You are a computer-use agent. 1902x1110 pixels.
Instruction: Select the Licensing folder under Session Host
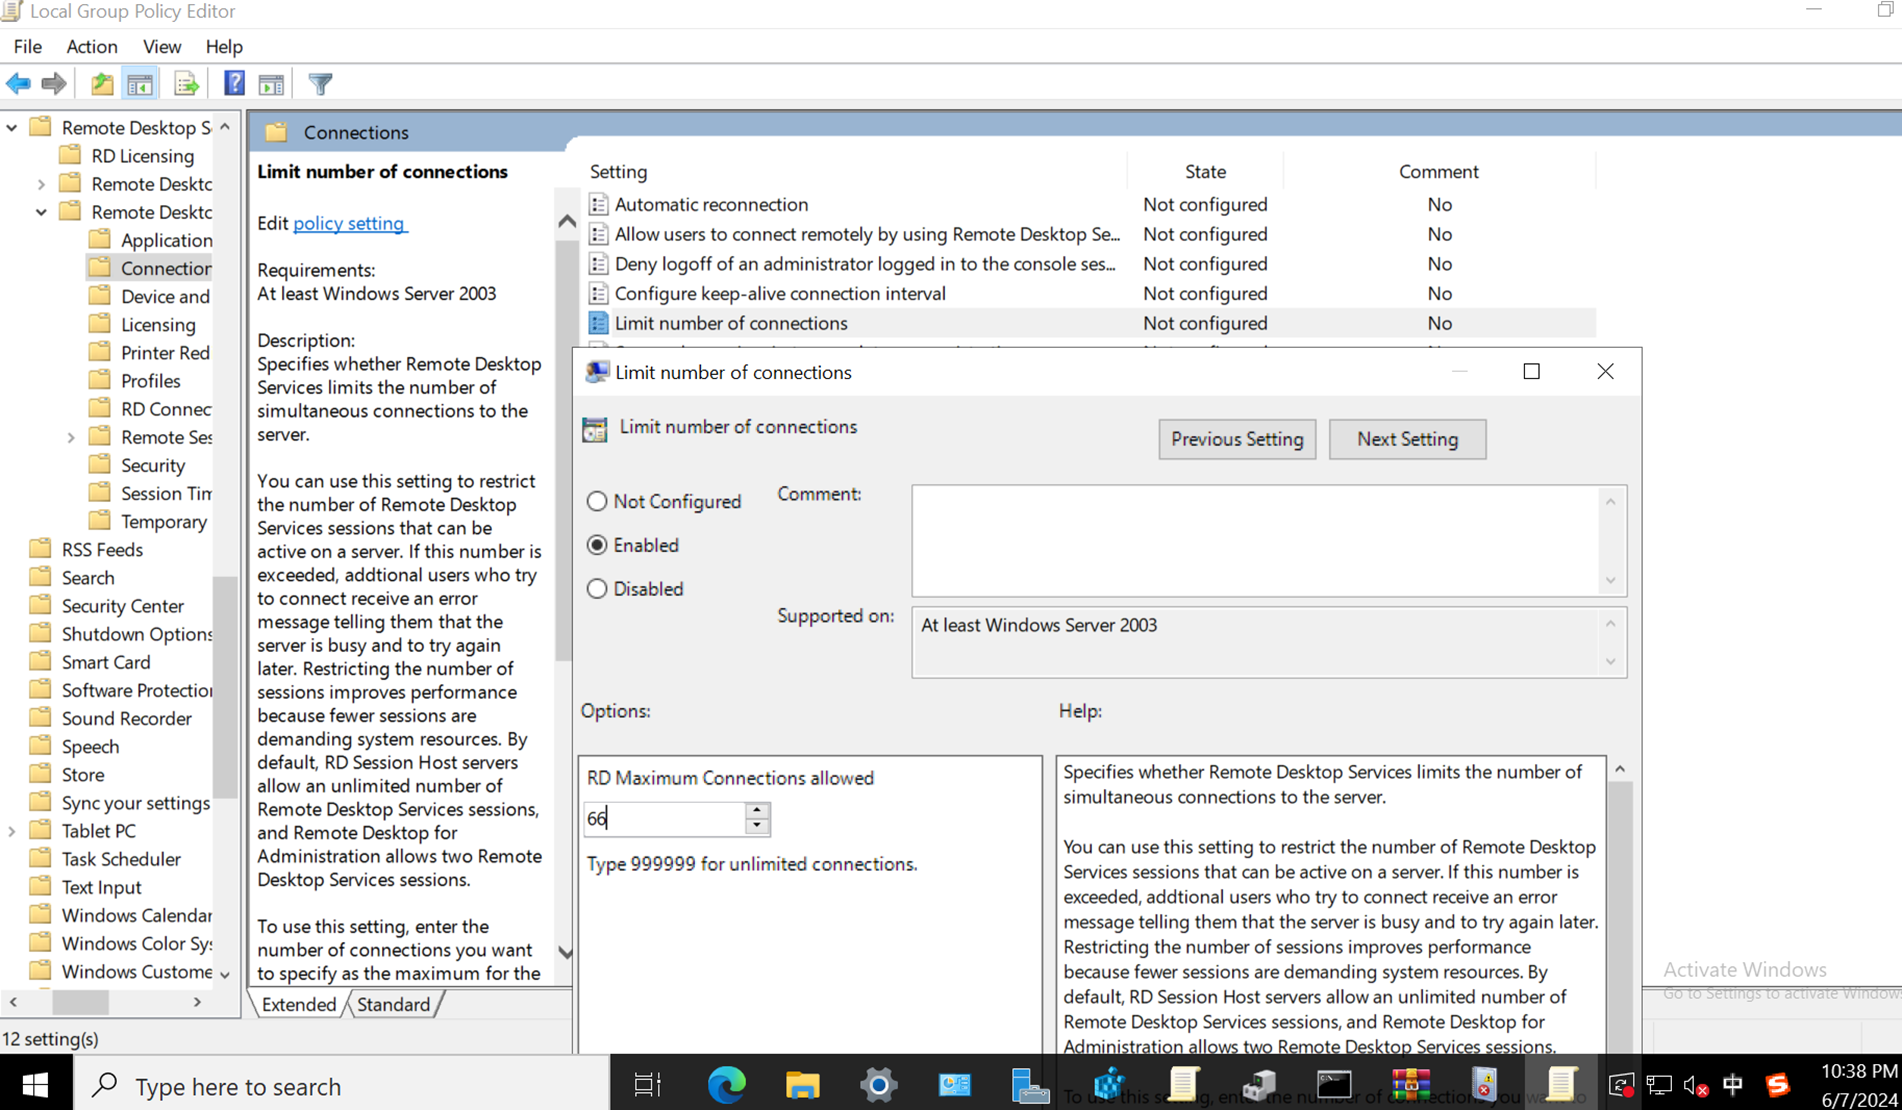(x=158, y=325)
